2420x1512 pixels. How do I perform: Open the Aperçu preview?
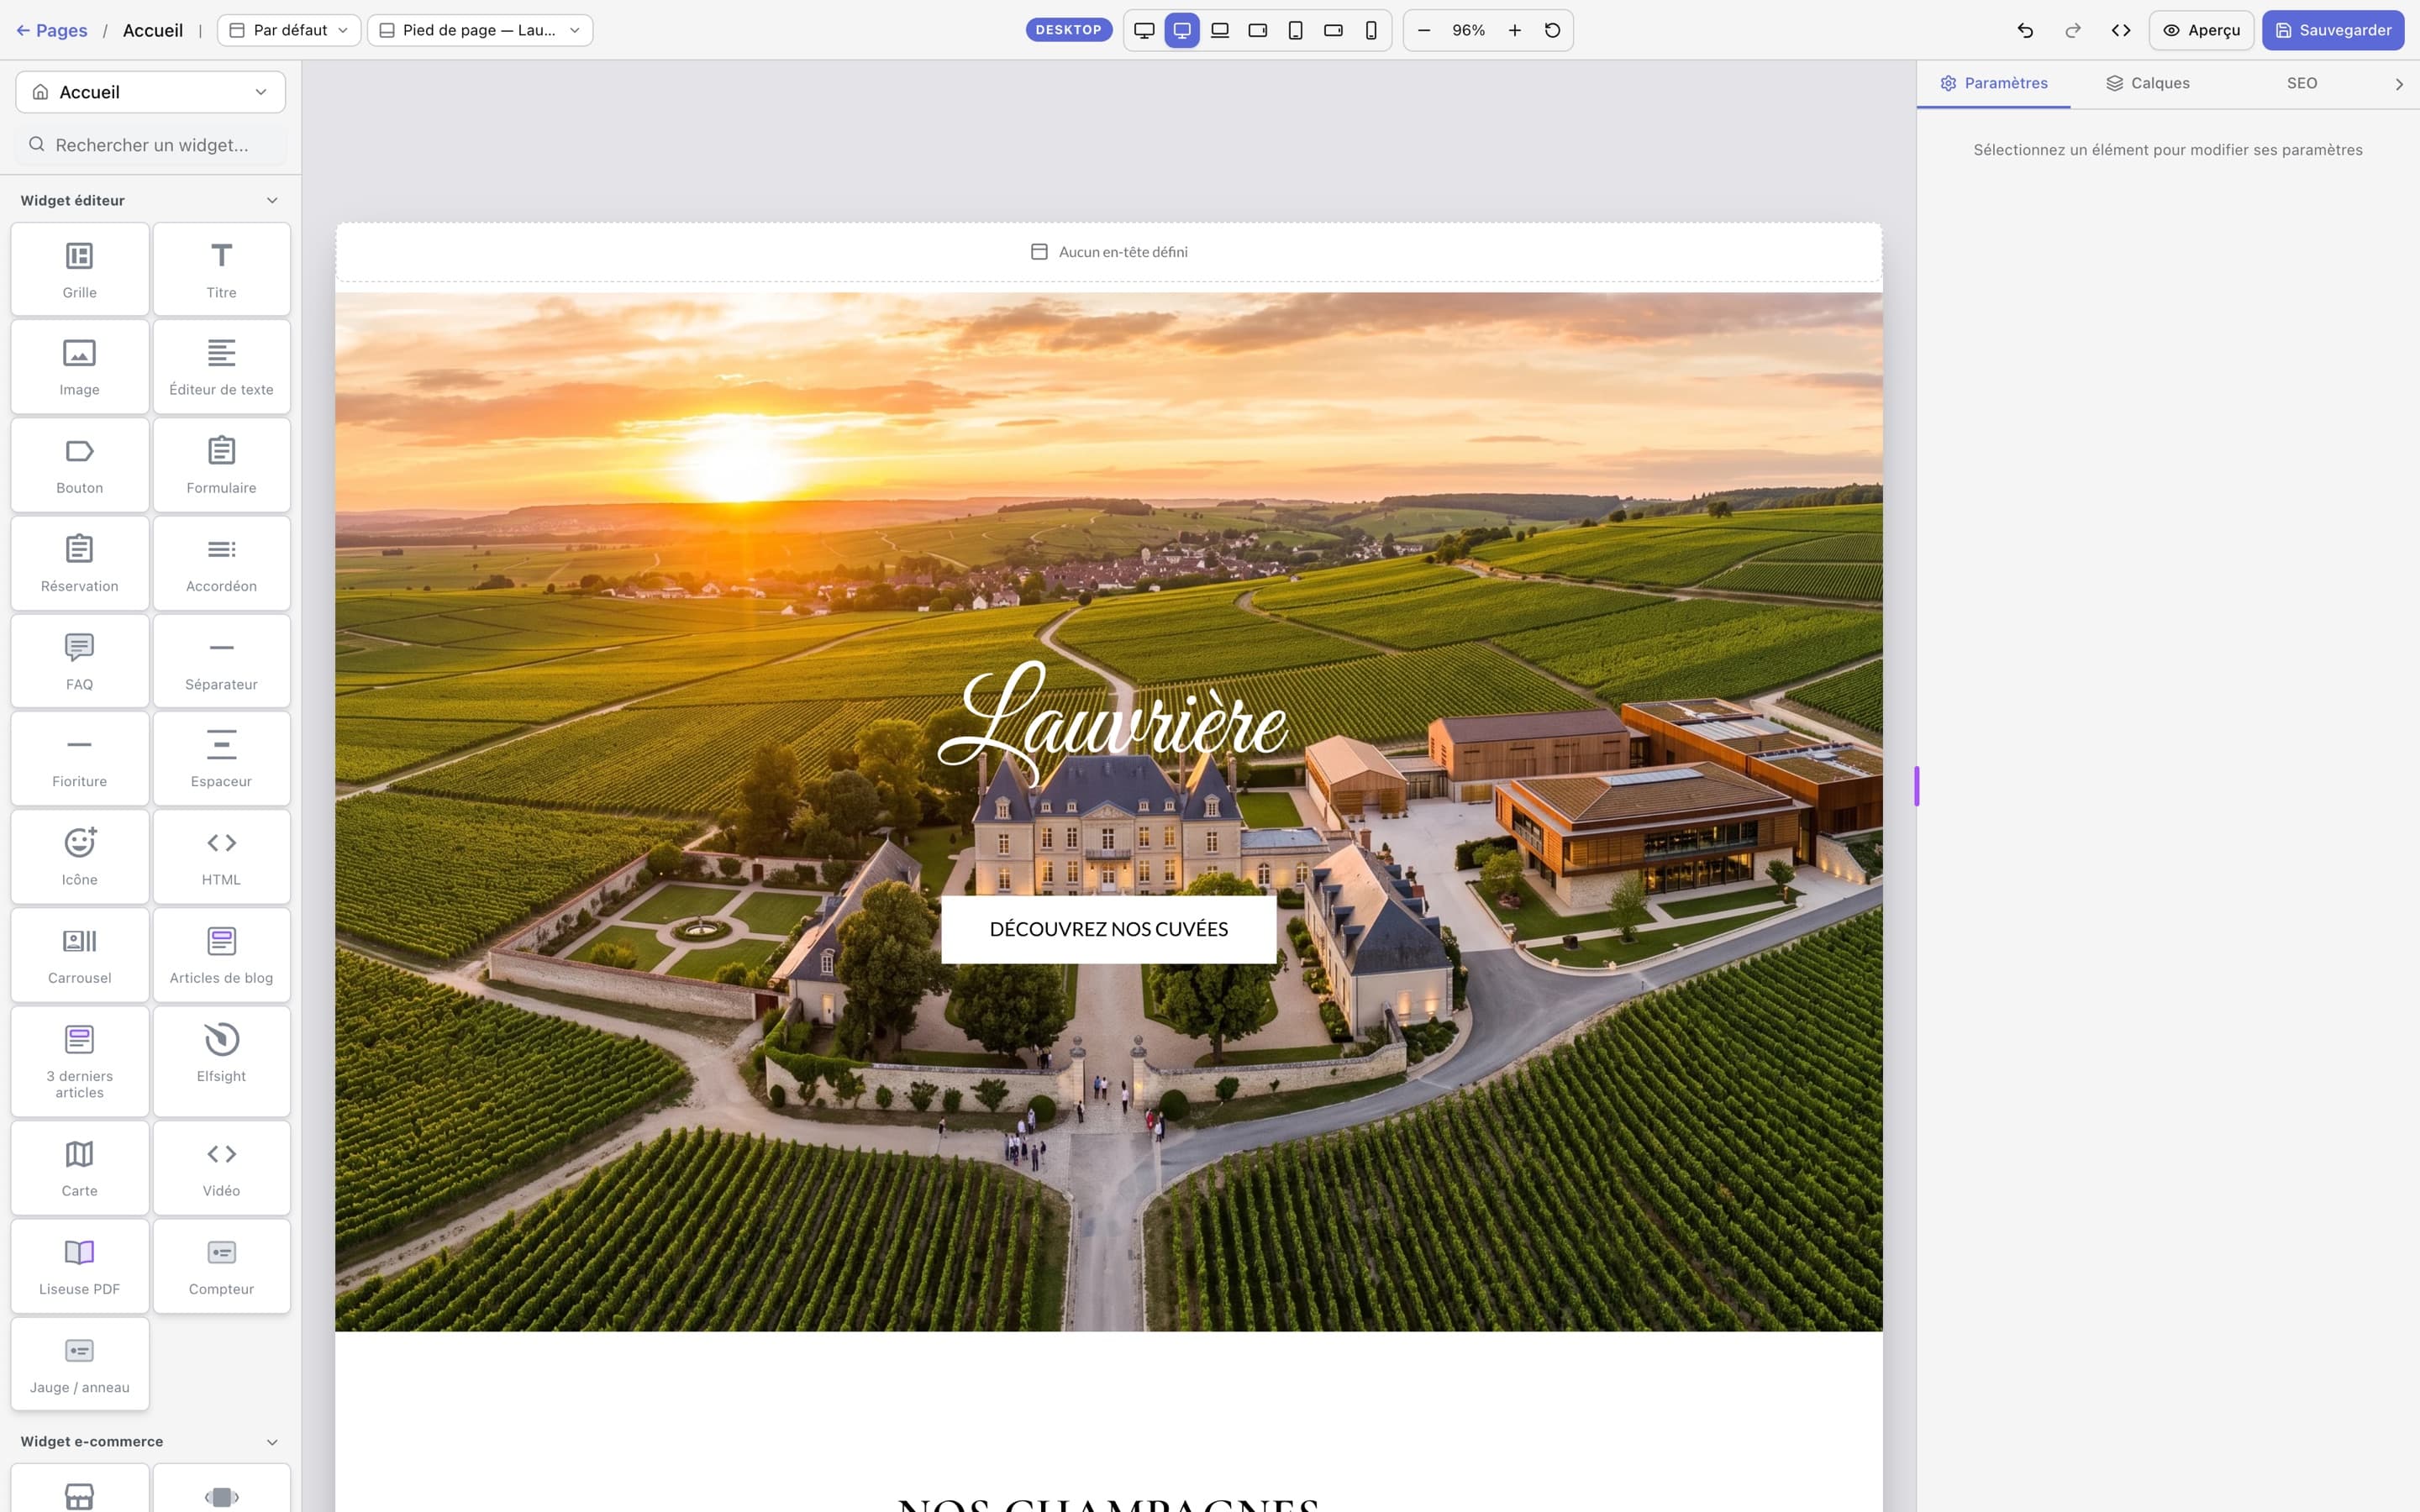point(2201,30)
